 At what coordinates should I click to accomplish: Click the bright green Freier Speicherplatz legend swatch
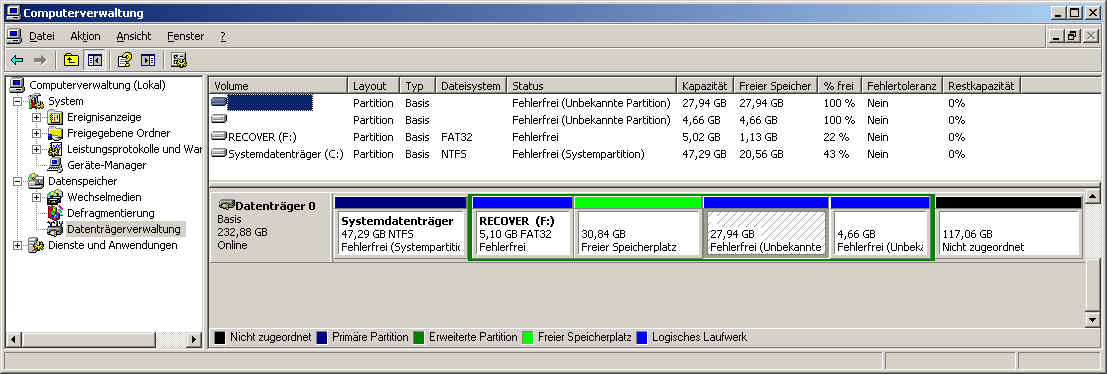coord(527,337)
